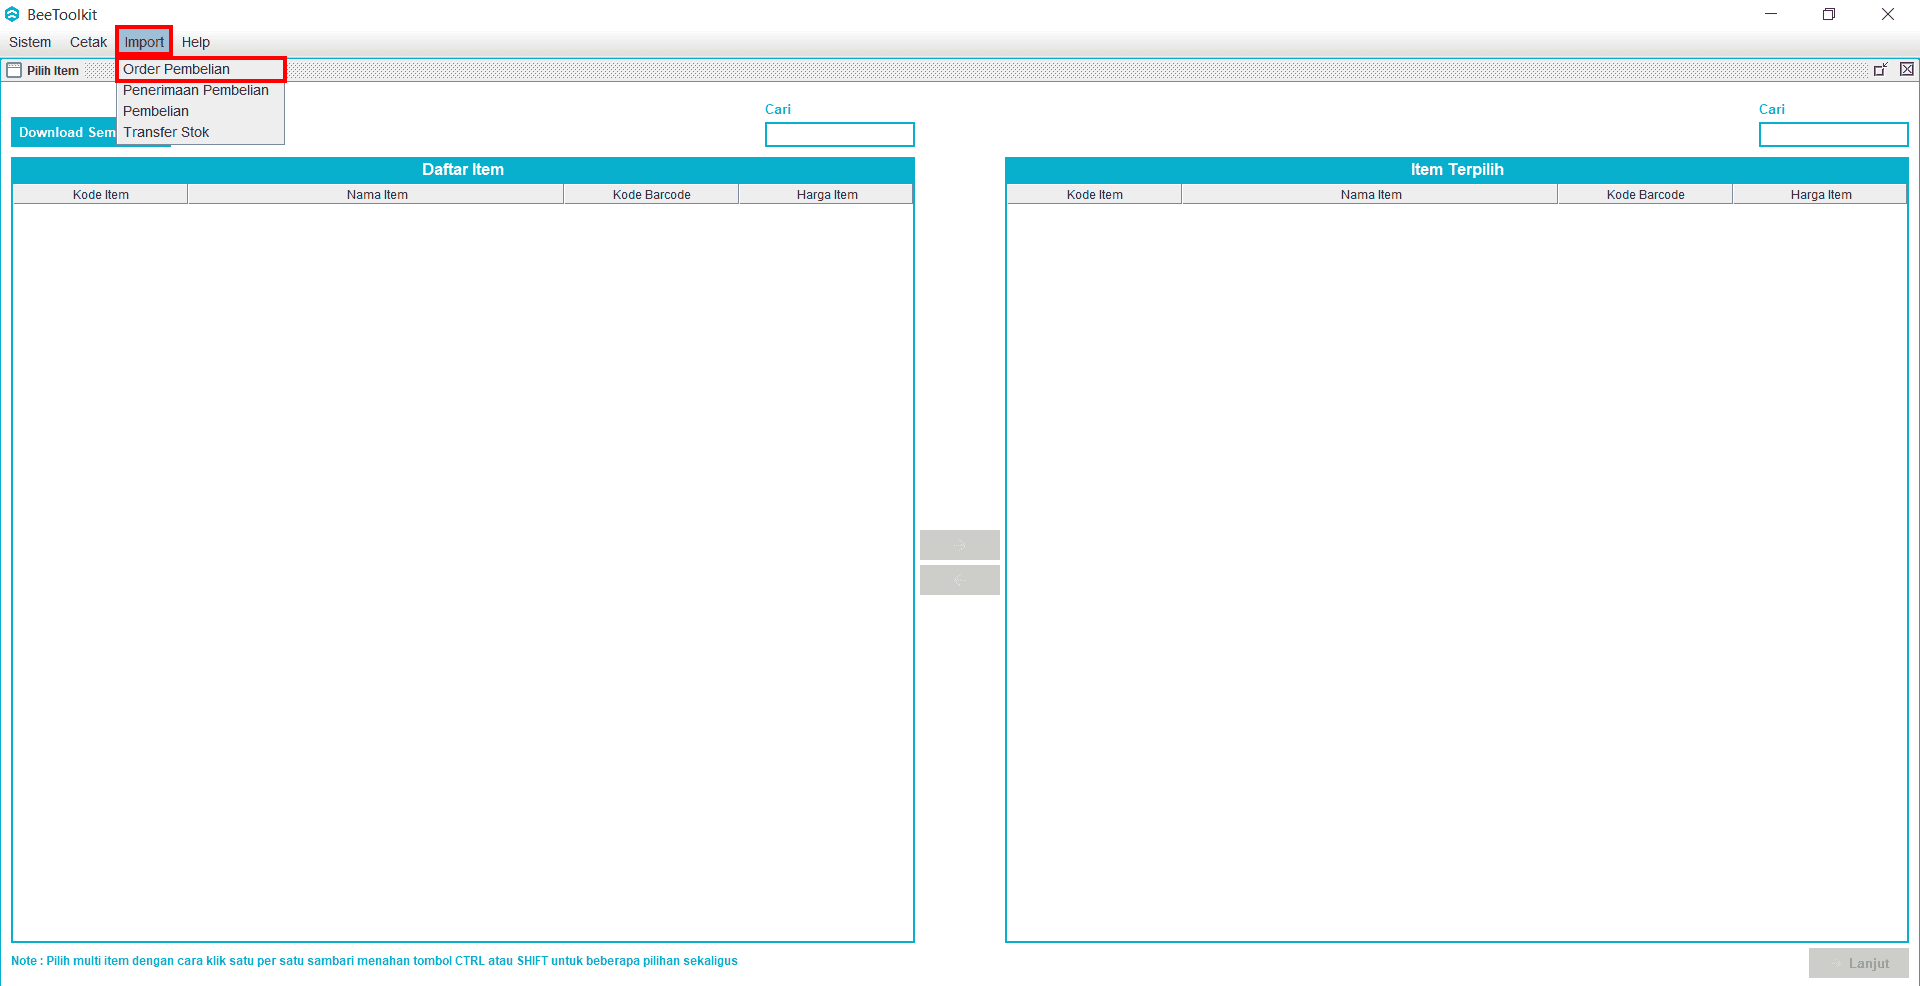Open the Help menu
Screen dimensions: 1920x986
pos(195,42)
